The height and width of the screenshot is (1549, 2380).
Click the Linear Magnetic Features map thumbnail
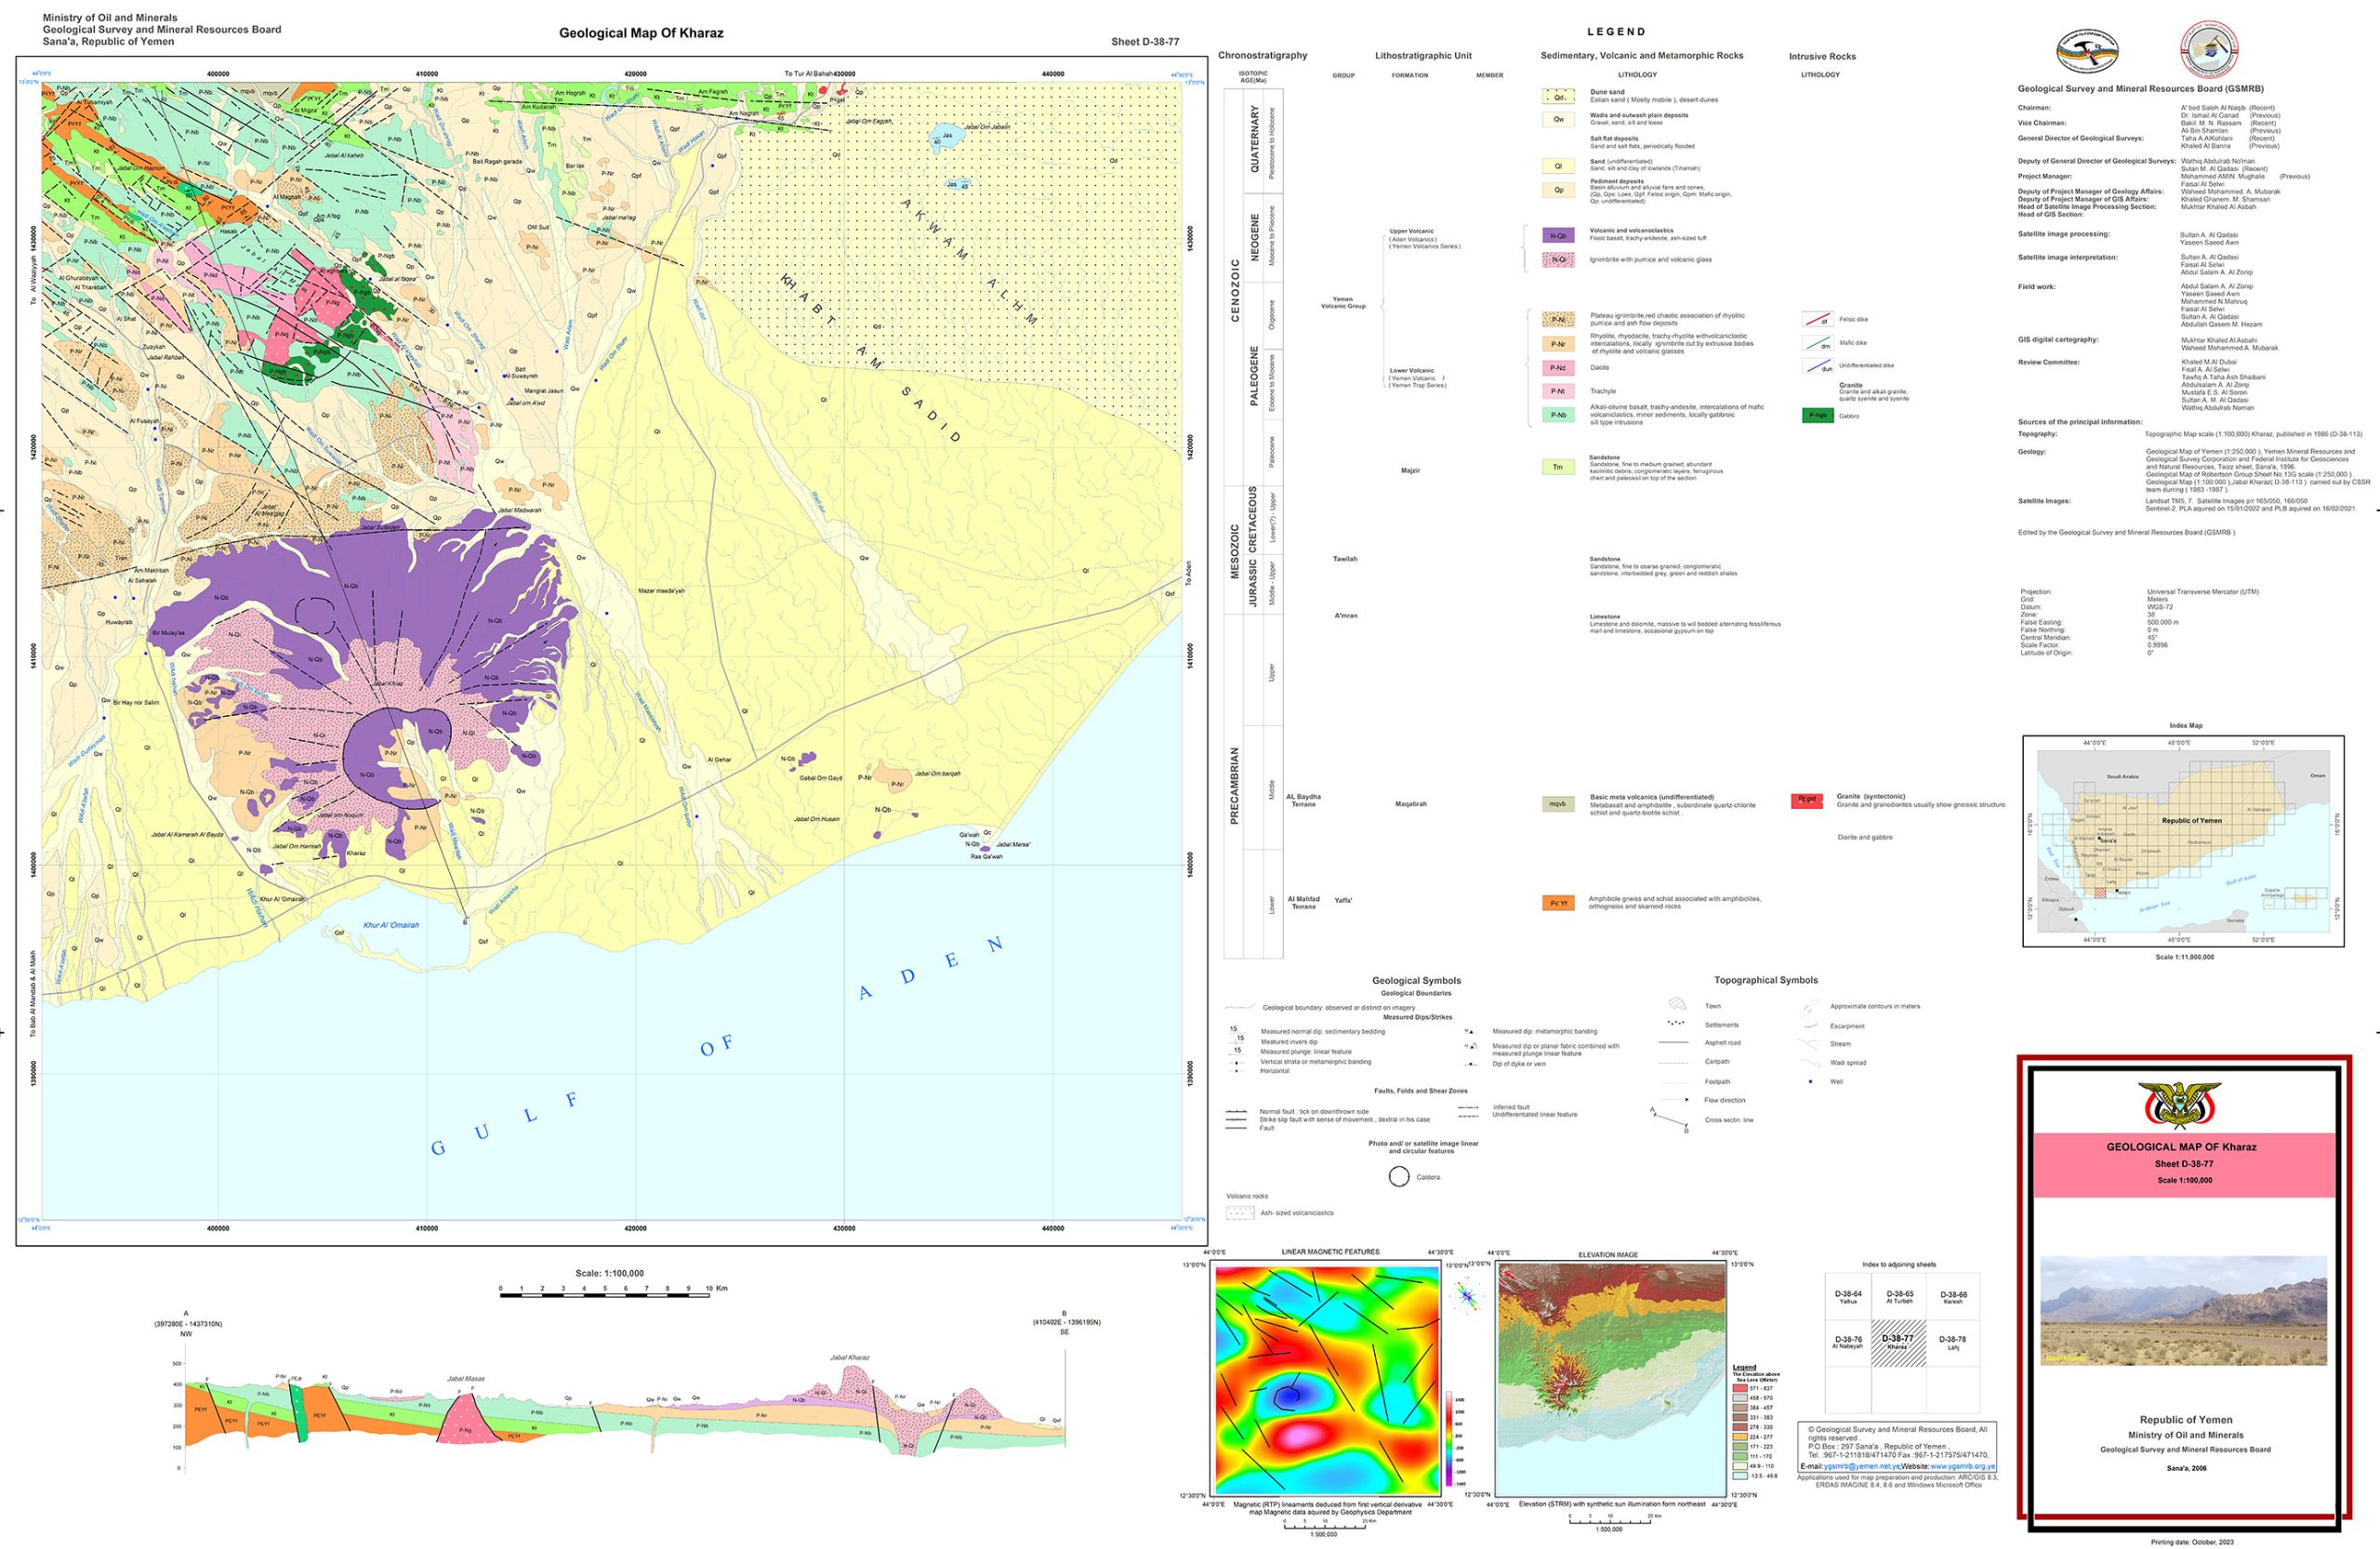click(1327, 1380)
